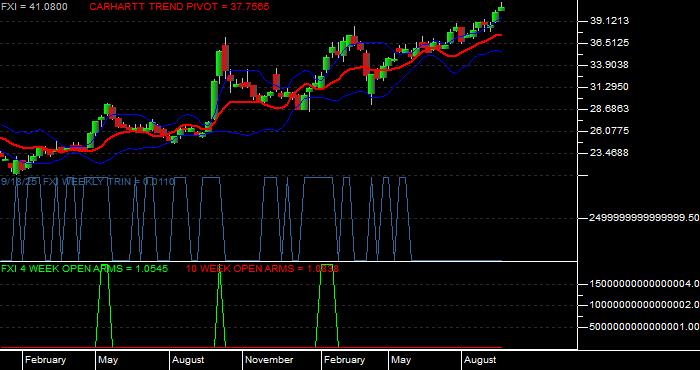The image size is (700, 370).
Task: Click the first May timeline label
Action: (x=108, y=360)
